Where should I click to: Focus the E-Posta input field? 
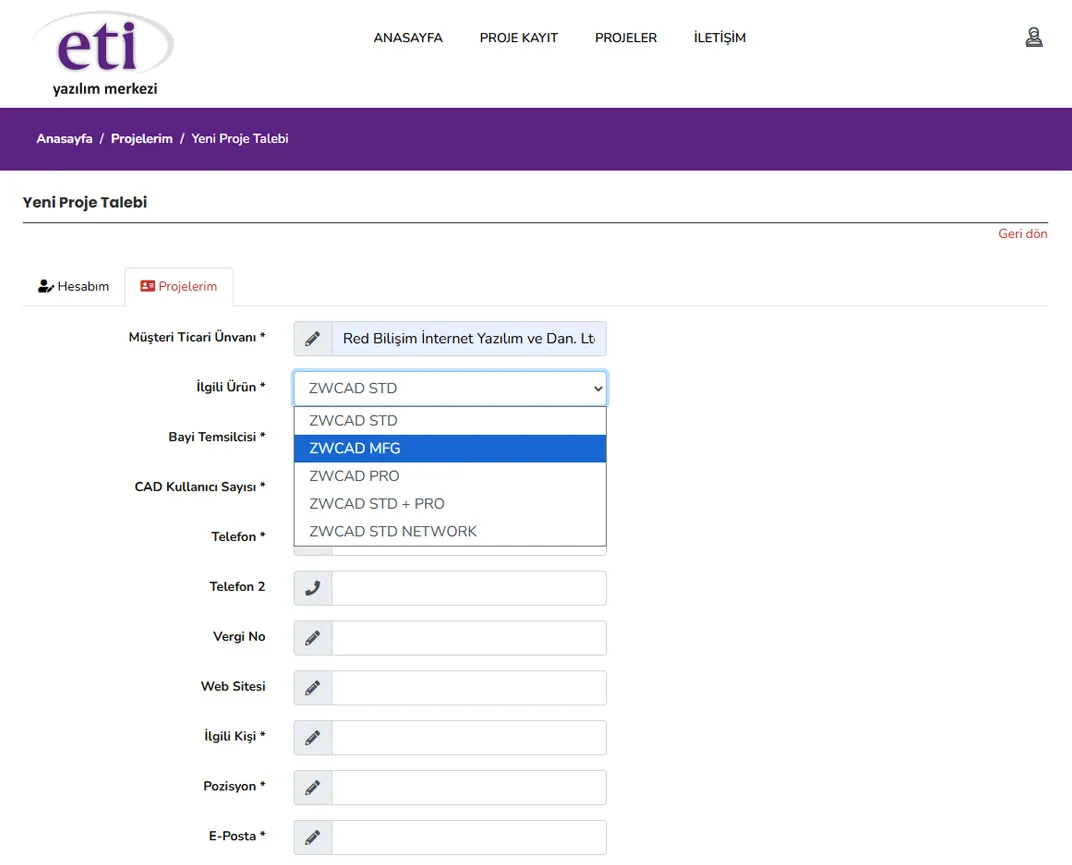point(469,838)
